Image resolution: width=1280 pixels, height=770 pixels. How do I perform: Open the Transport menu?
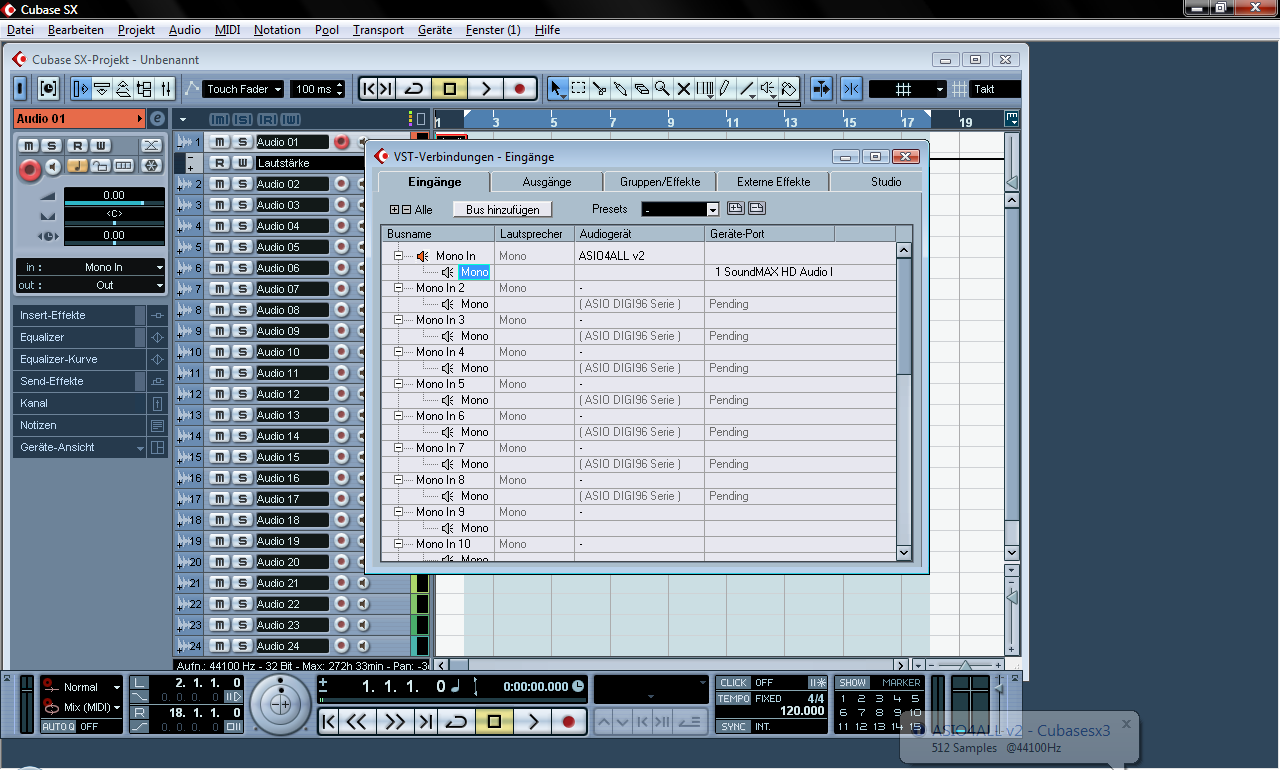pos(378,30)
